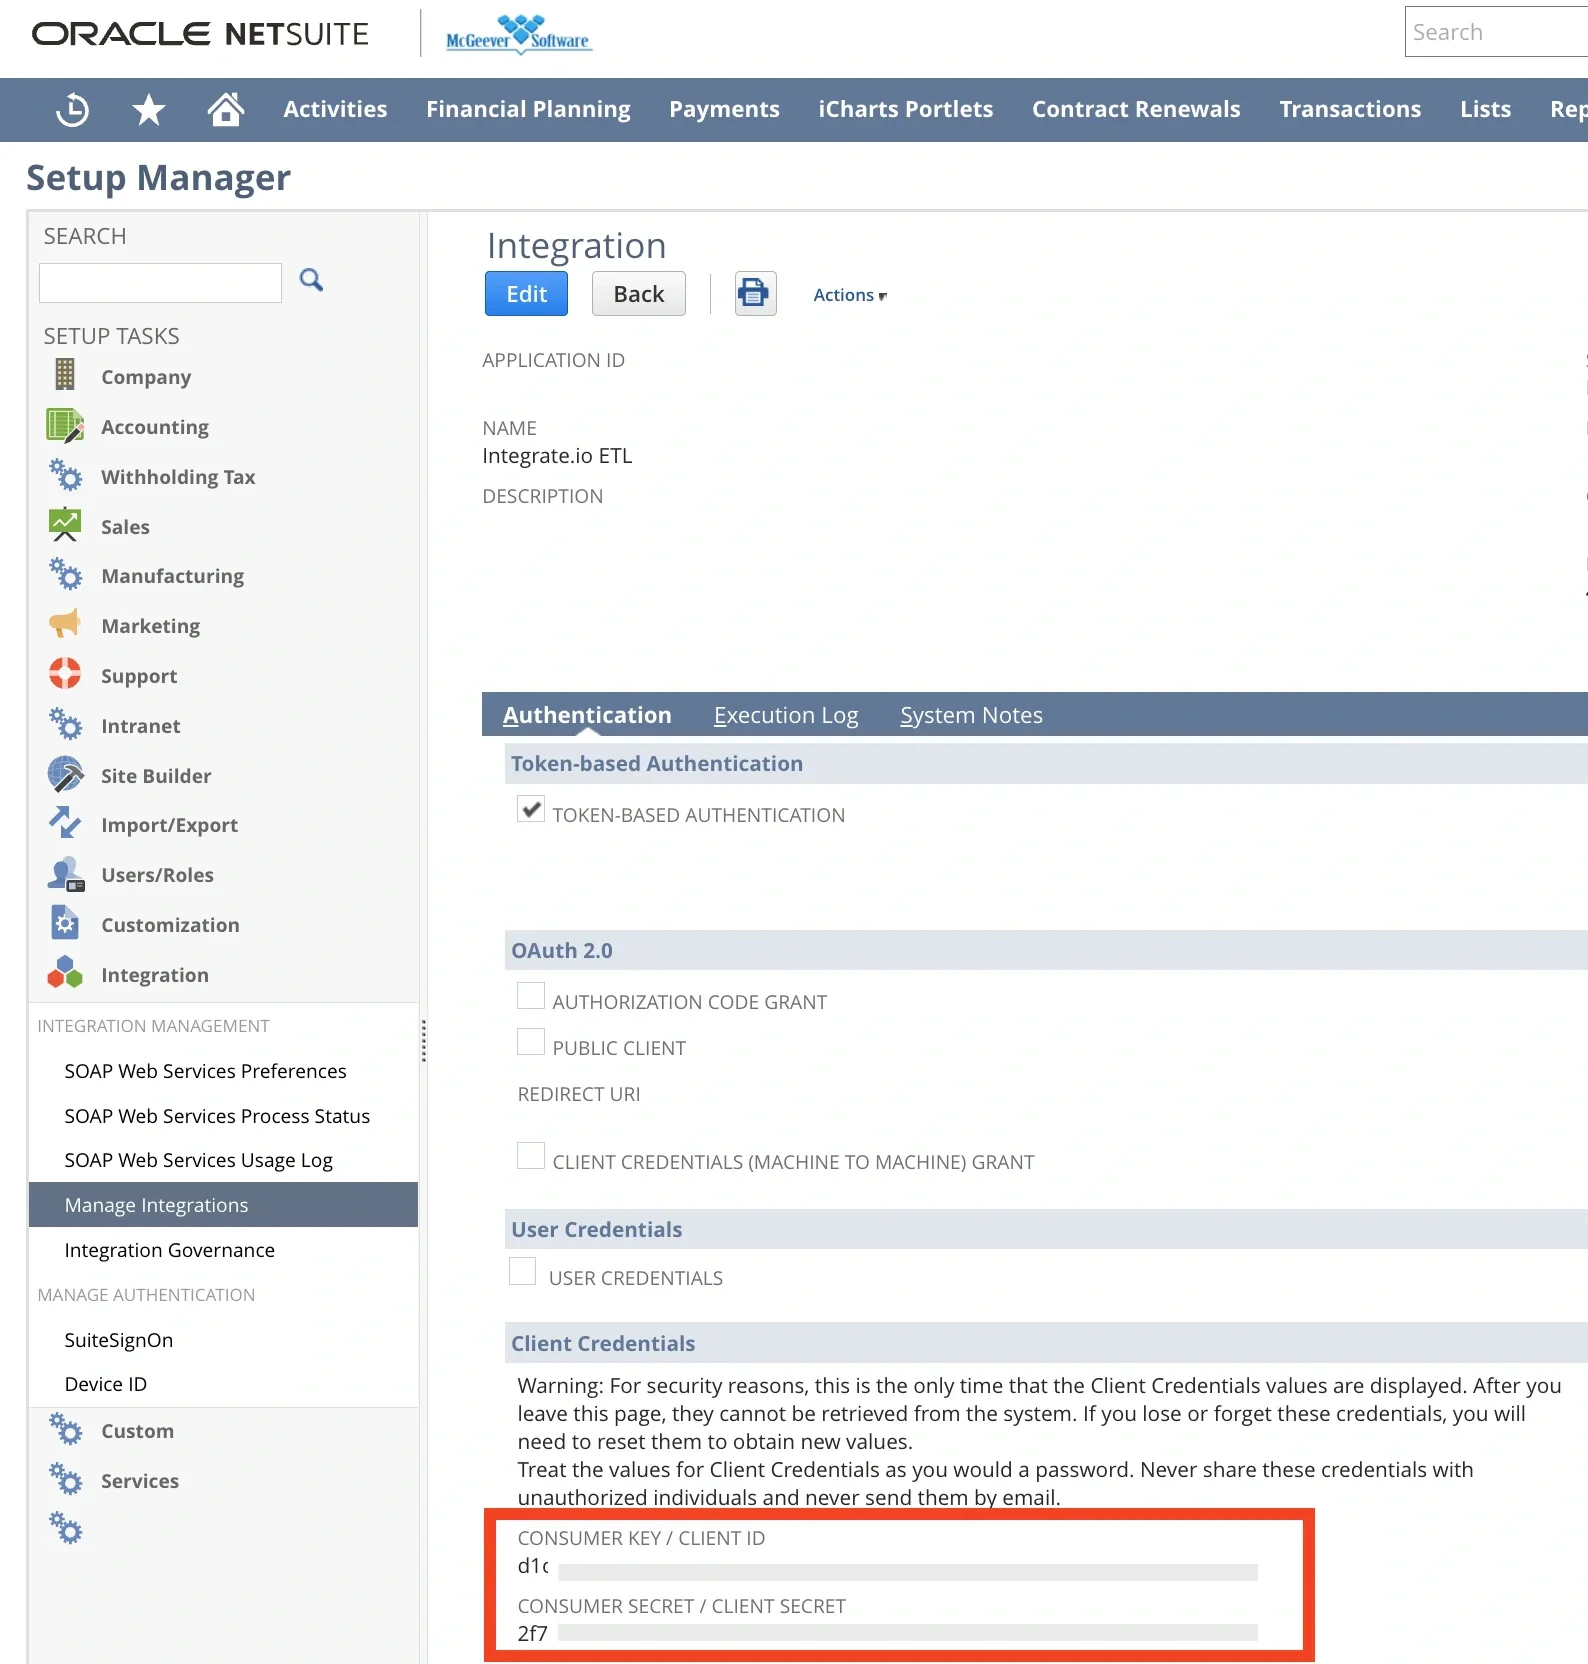The height and width of the screenshot is (1664, 1588).
Task: Click the Company setup task label
Action: click(x=146, y=377)
